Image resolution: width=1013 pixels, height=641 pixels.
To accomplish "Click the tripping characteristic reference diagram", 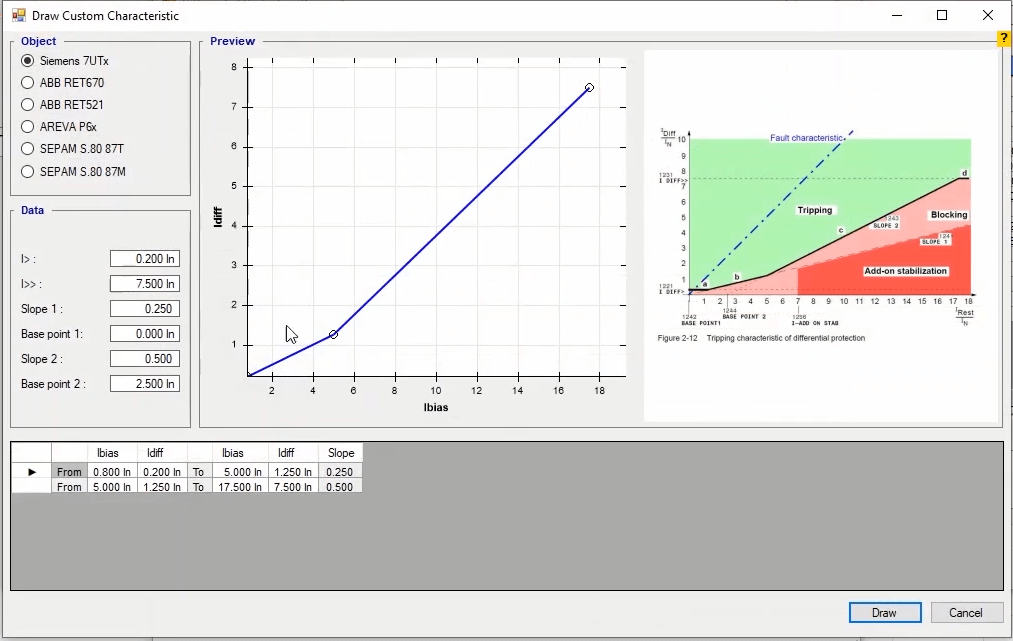I will coord(820,235).
